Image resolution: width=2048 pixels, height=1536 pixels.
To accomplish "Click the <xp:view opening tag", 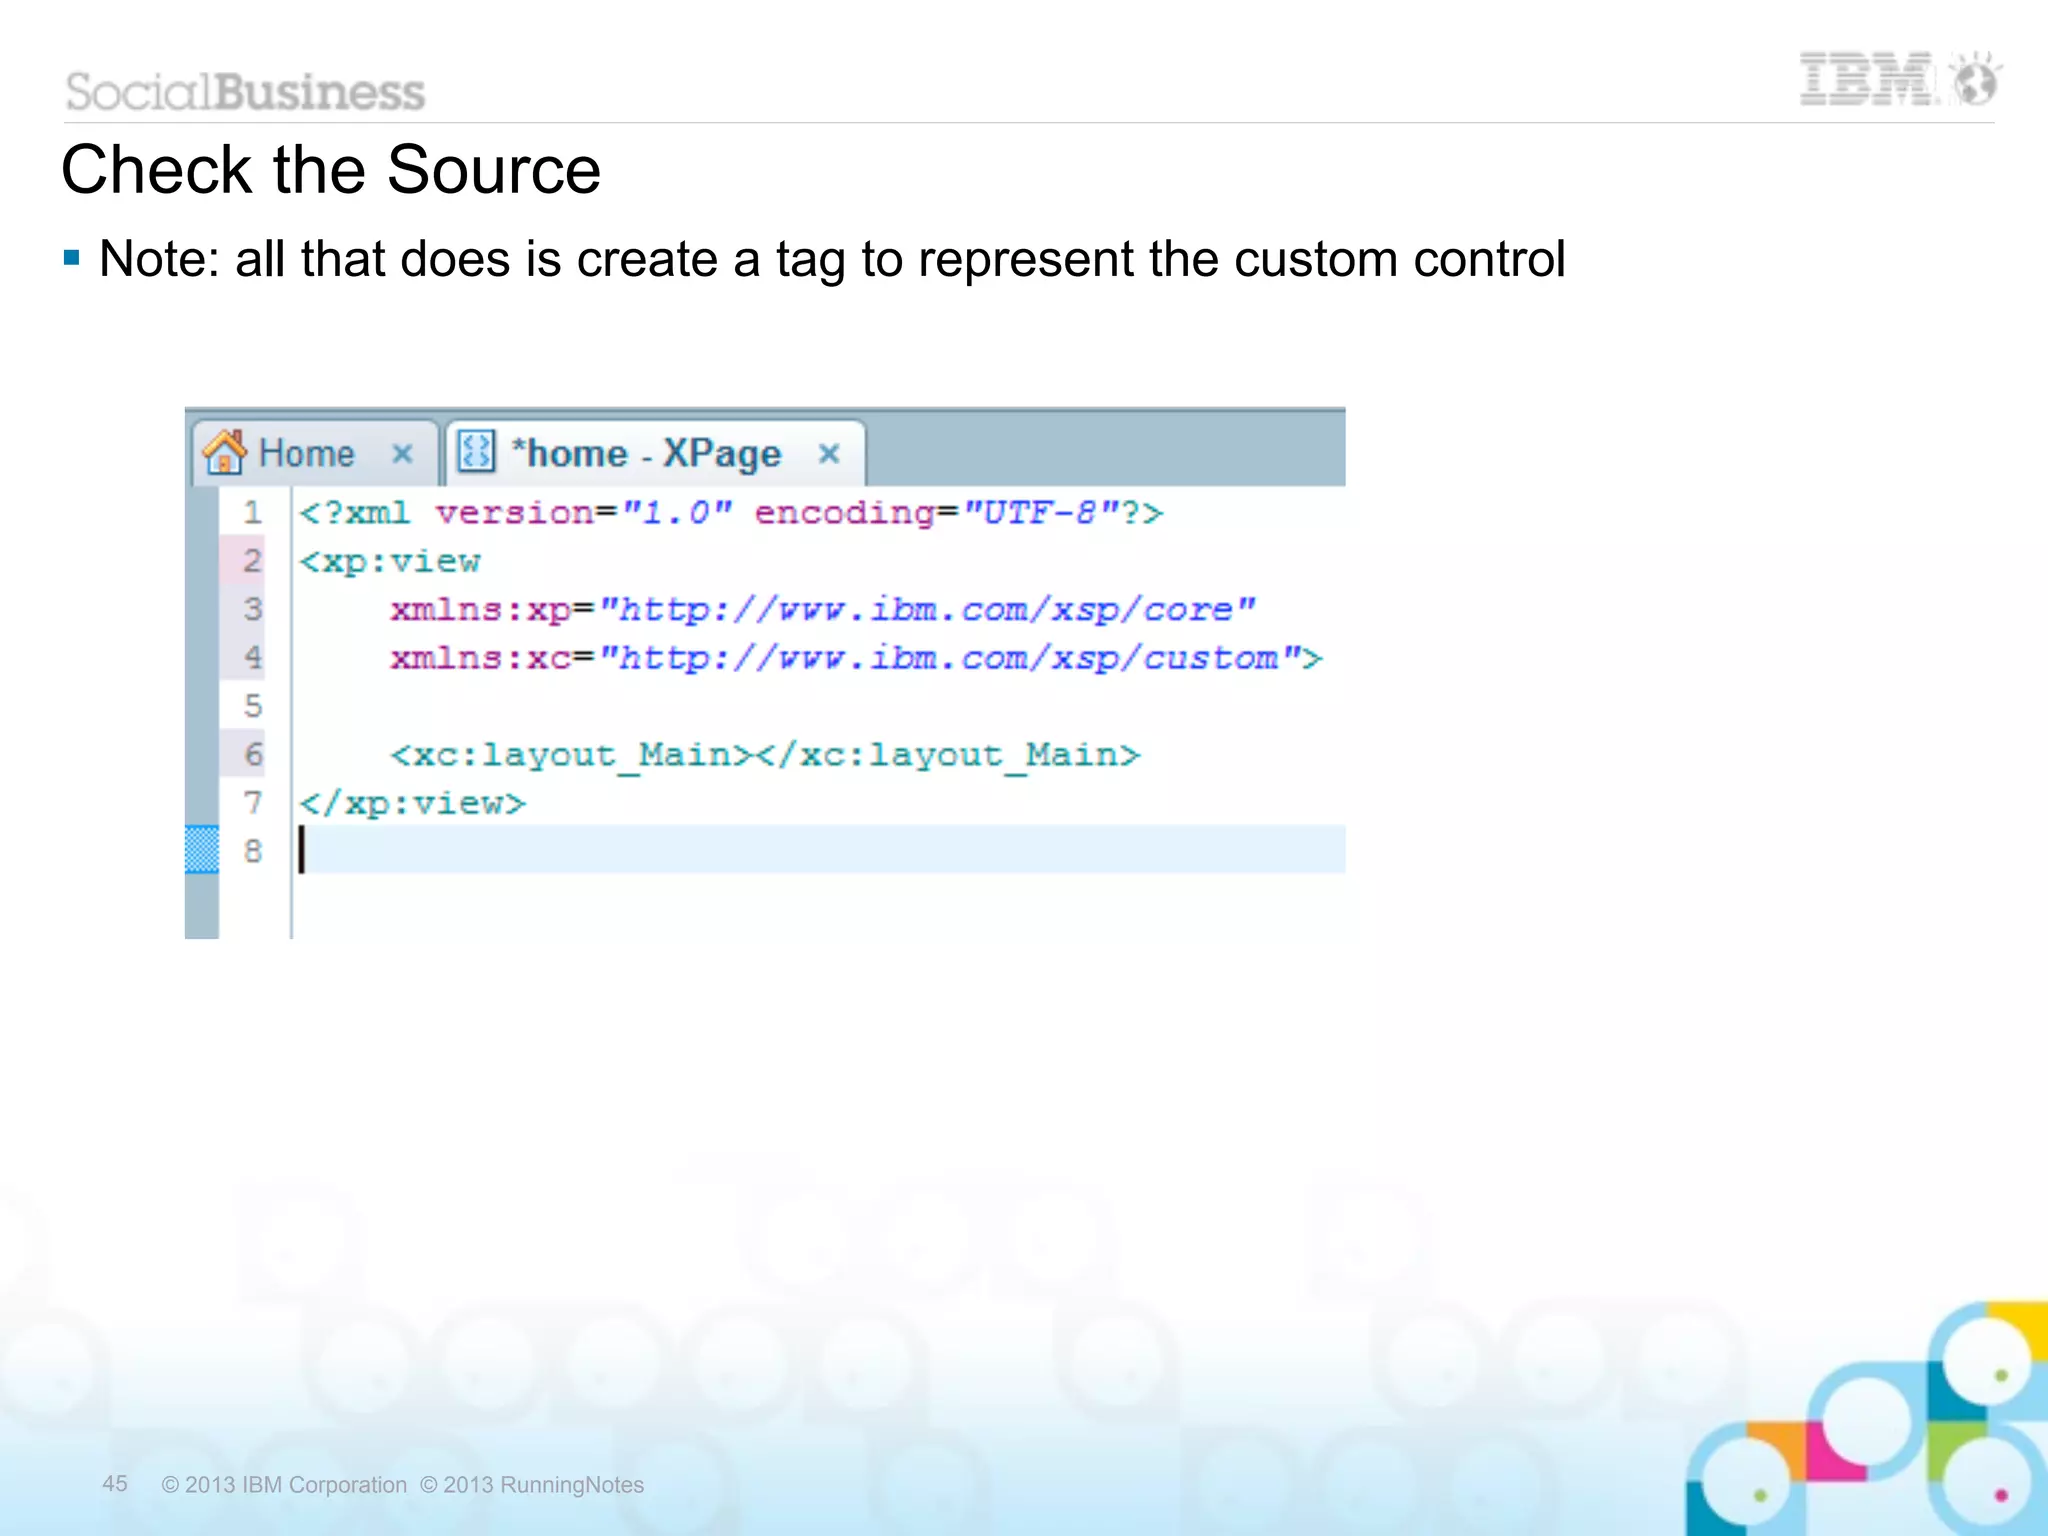I will pos(390,561).
